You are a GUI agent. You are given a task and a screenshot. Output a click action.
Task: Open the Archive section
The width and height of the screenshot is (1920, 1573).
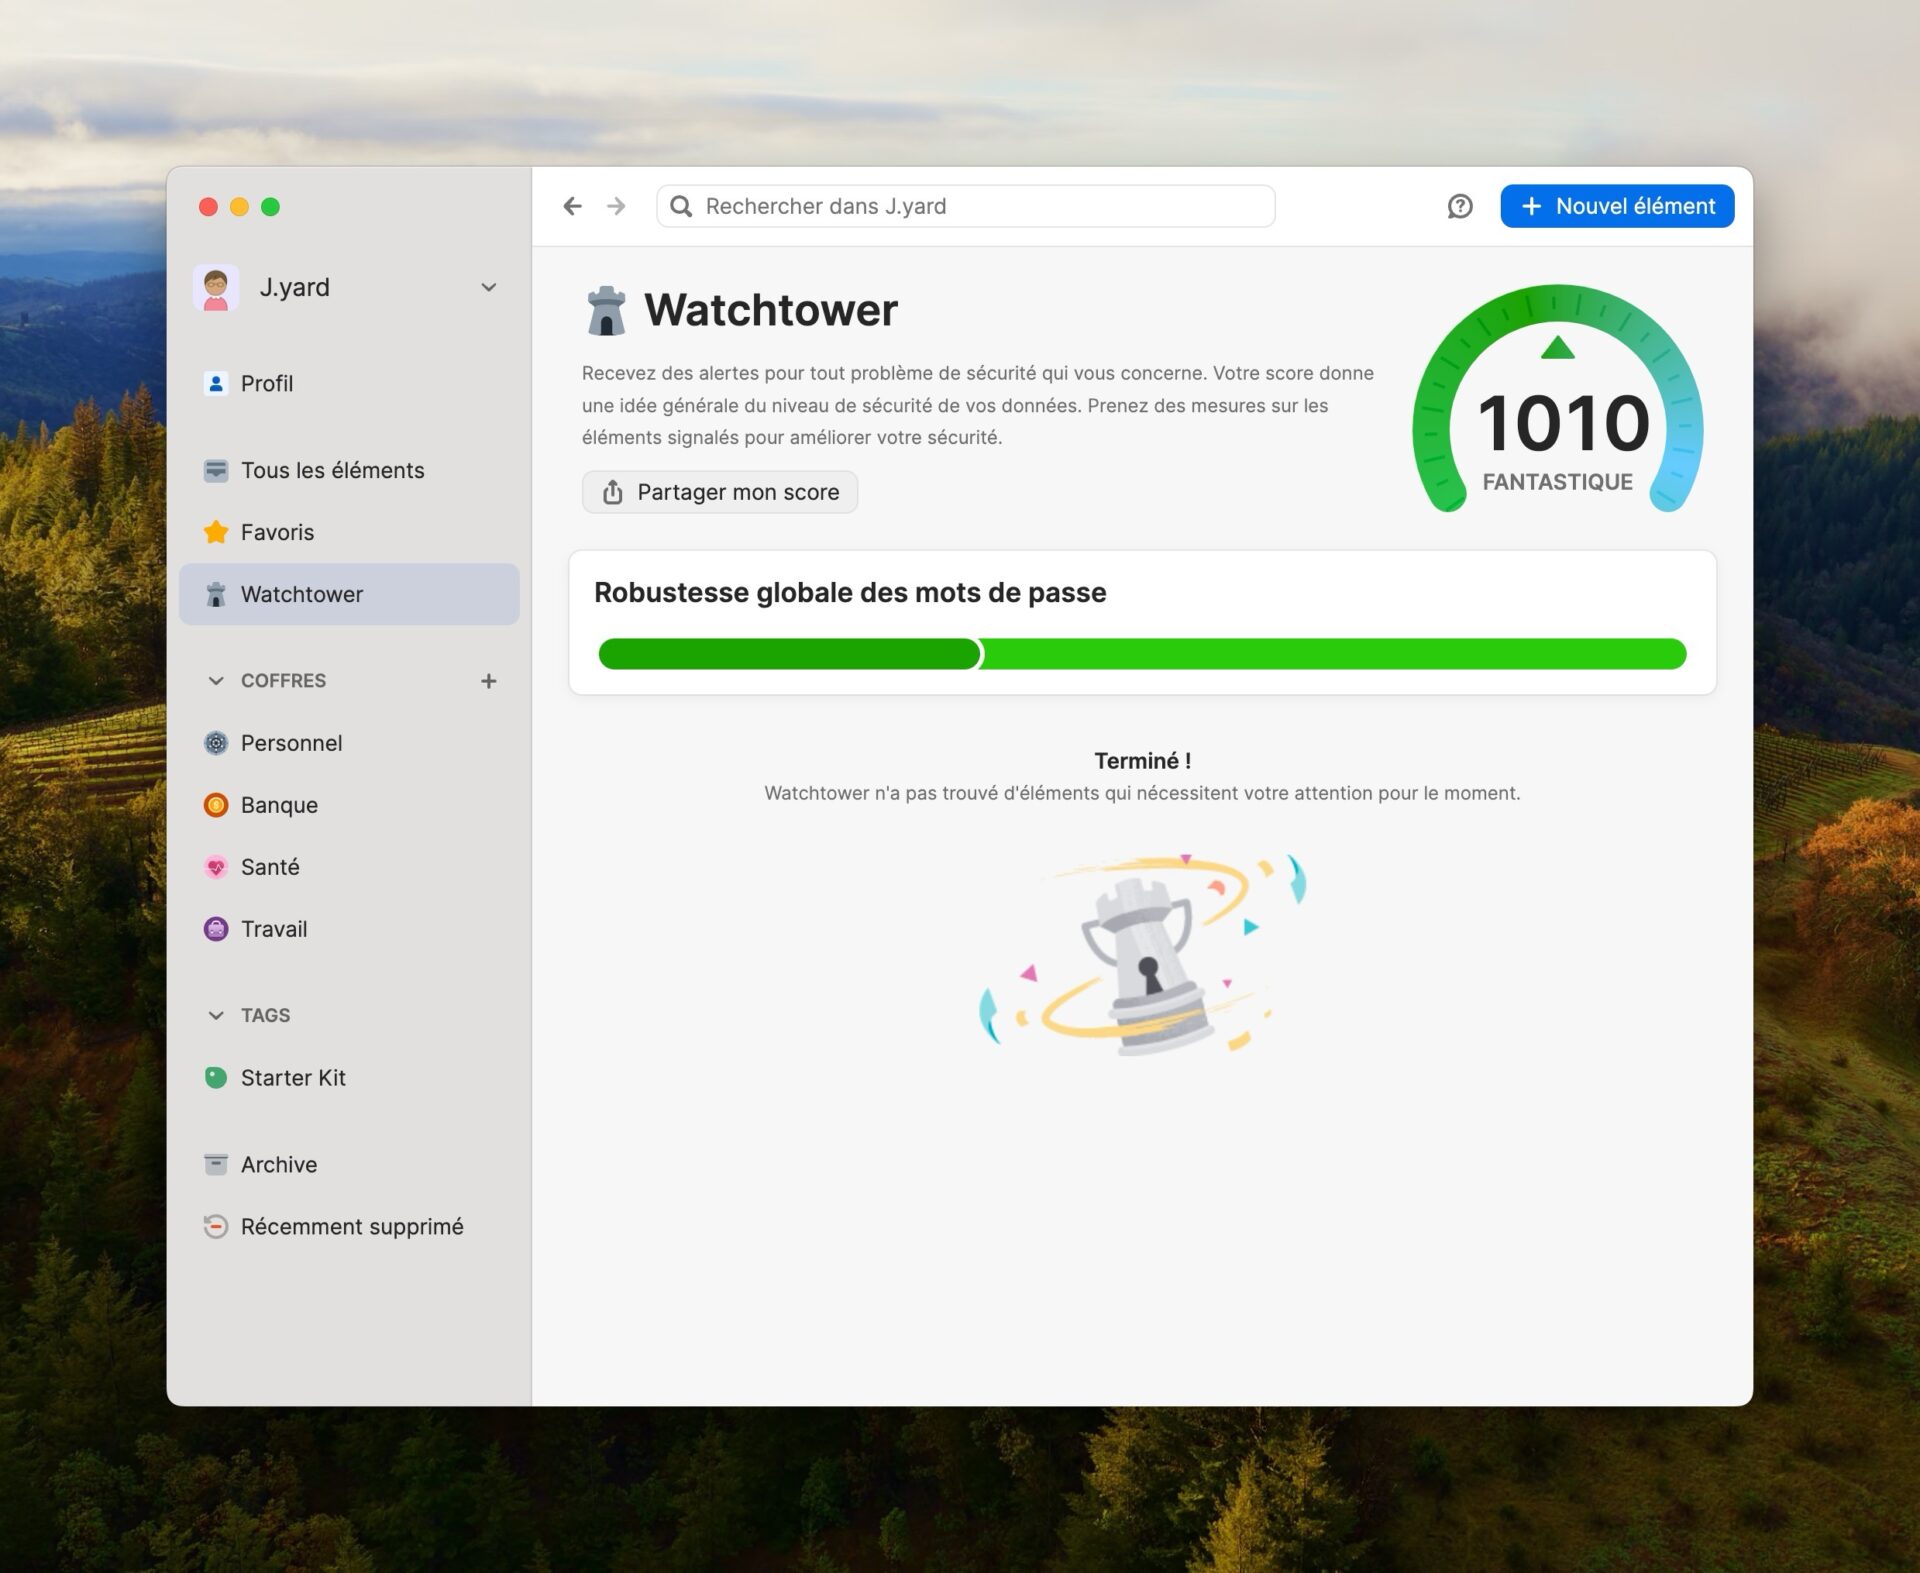[x=349, y=1164]
